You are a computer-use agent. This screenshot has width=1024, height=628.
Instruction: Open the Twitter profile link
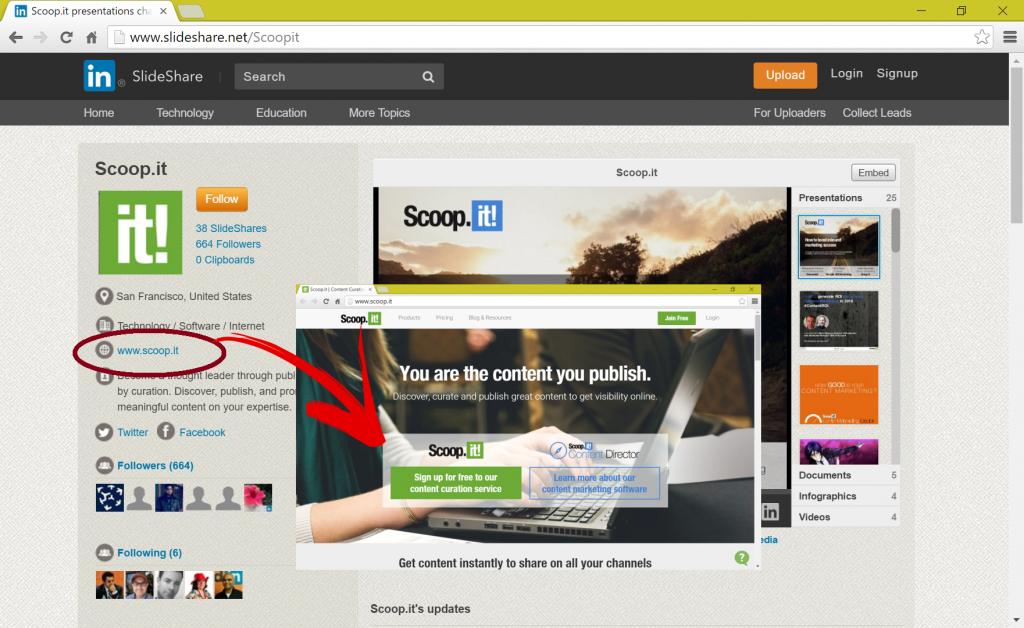[x=133, y=432]
